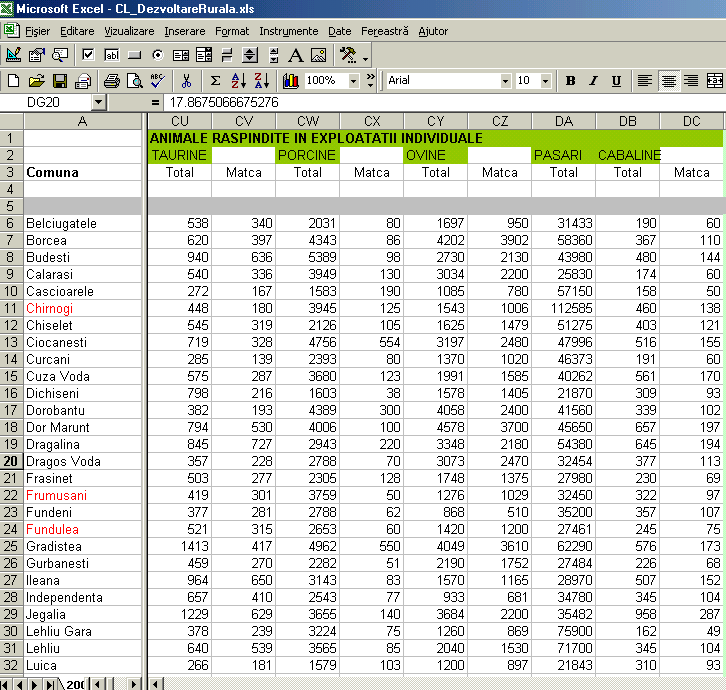
Task: Click the Cut scissors icon
Action: 186,81
